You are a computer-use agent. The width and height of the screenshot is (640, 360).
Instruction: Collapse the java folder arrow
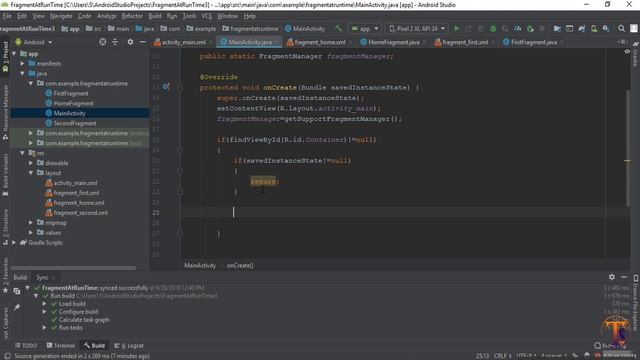[x=22, y=73]
